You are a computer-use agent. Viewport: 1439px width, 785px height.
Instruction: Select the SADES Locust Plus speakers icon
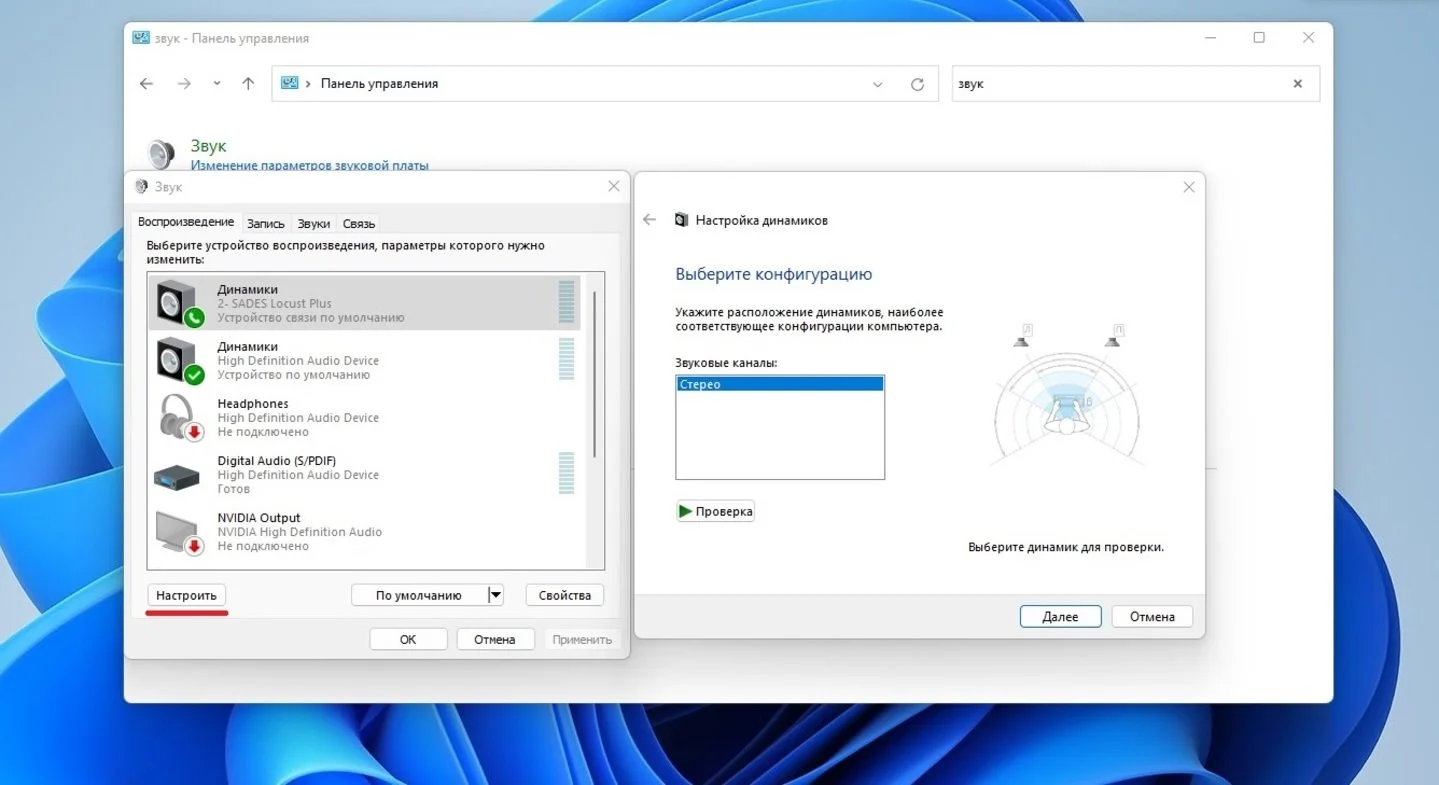(179, 303)
